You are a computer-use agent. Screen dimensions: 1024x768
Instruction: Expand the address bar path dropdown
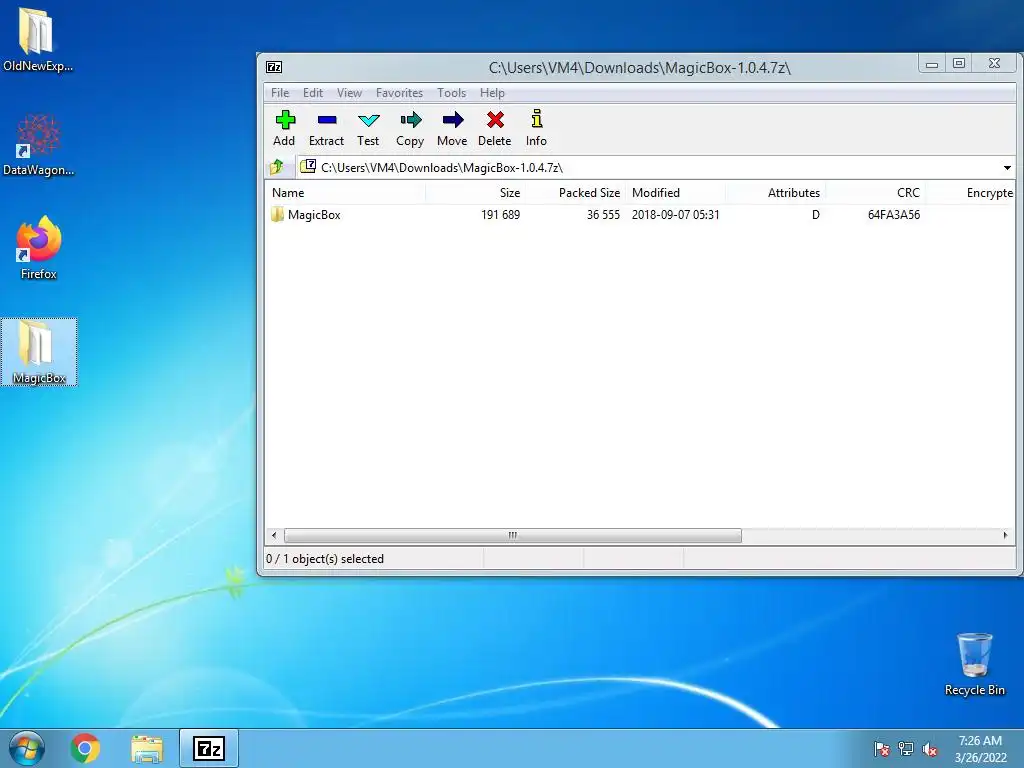(1007, 168)
